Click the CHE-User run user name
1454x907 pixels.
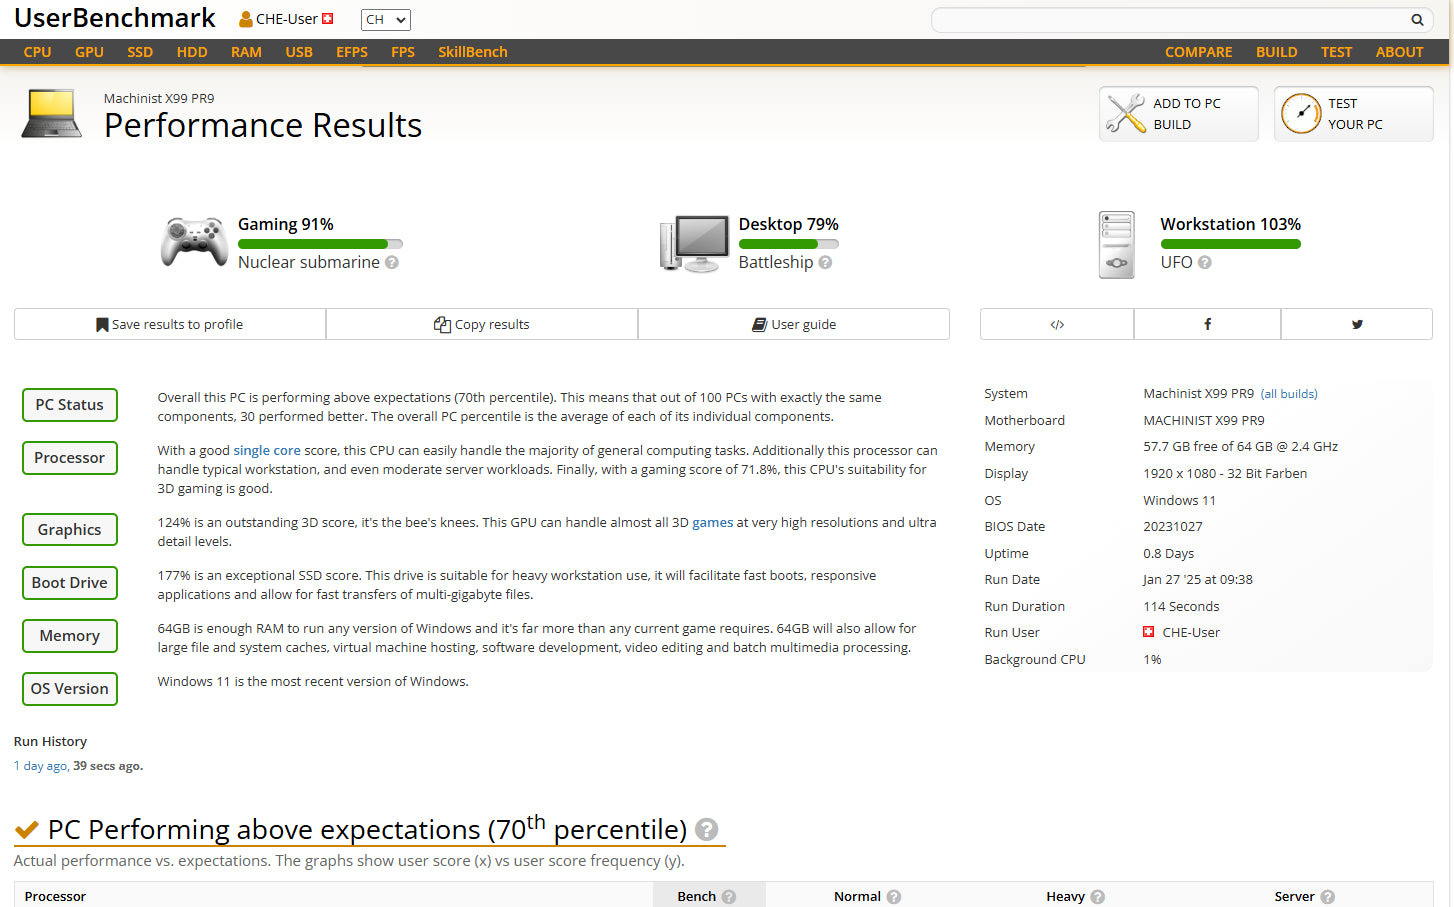pos(1191,632)
